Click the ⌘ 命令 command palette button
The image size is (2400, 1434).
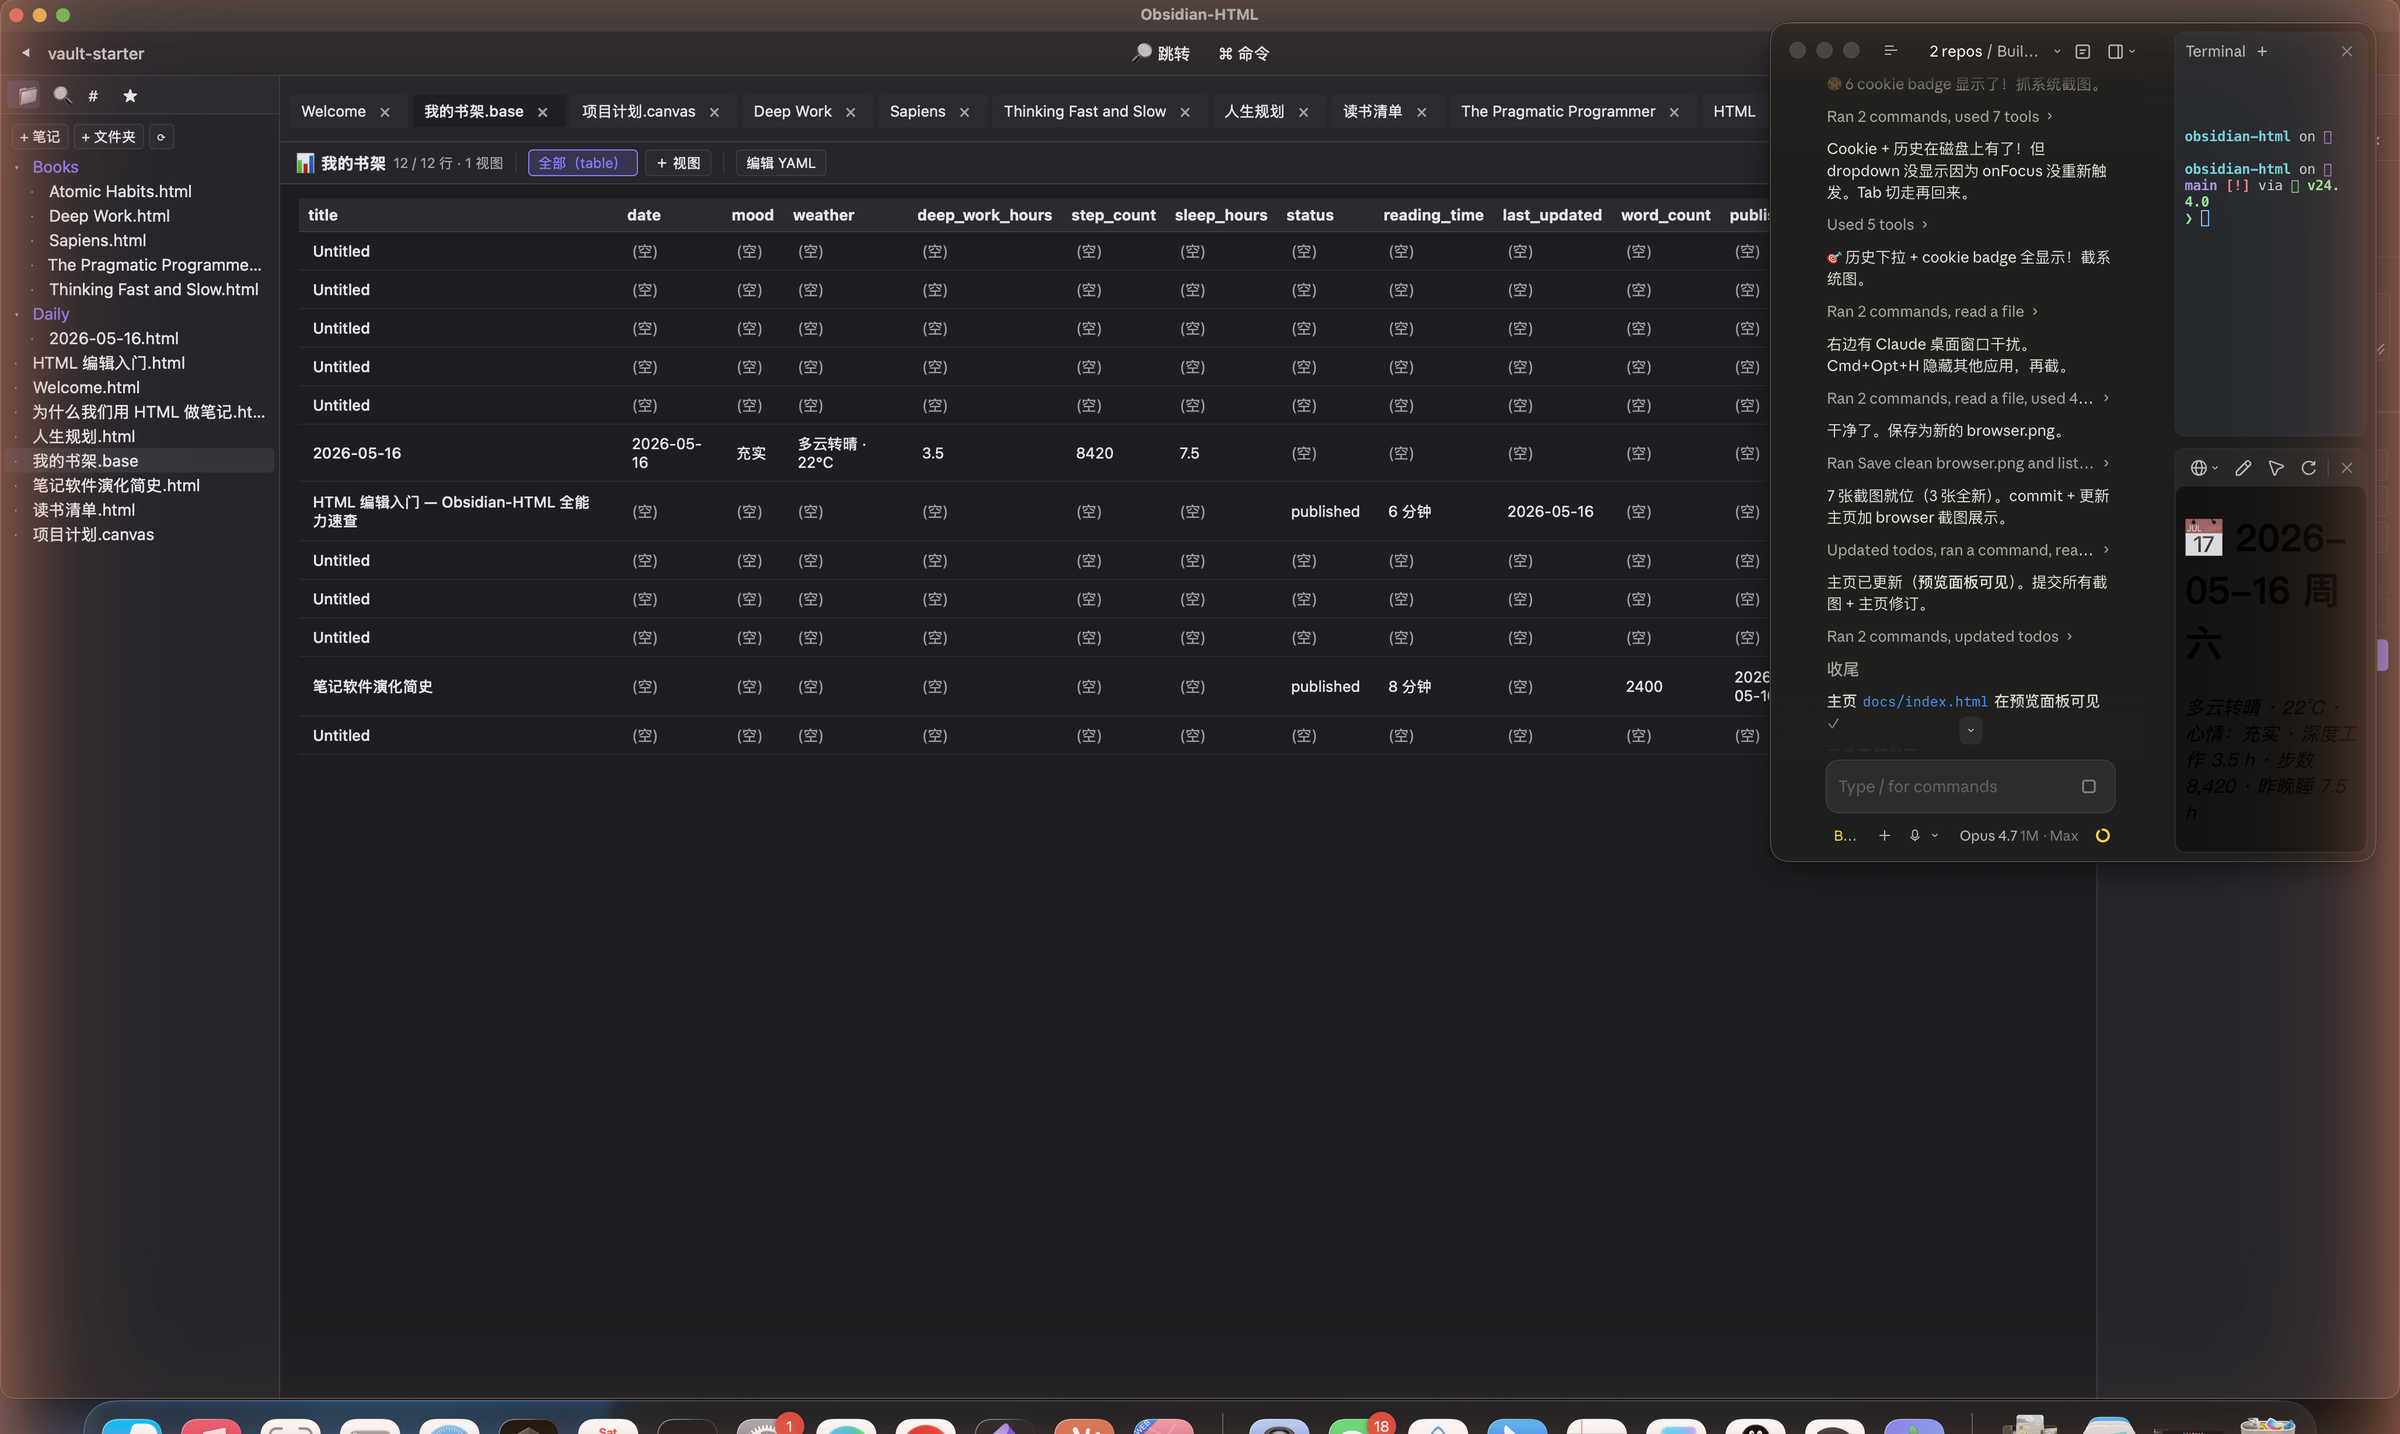click(x=1244, y=54)
